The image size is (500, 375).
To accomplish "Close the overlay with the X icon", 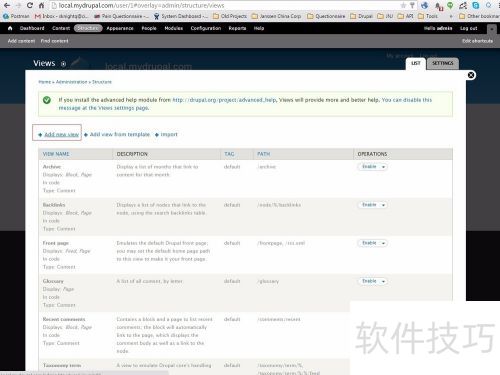I will coord(471,75).
